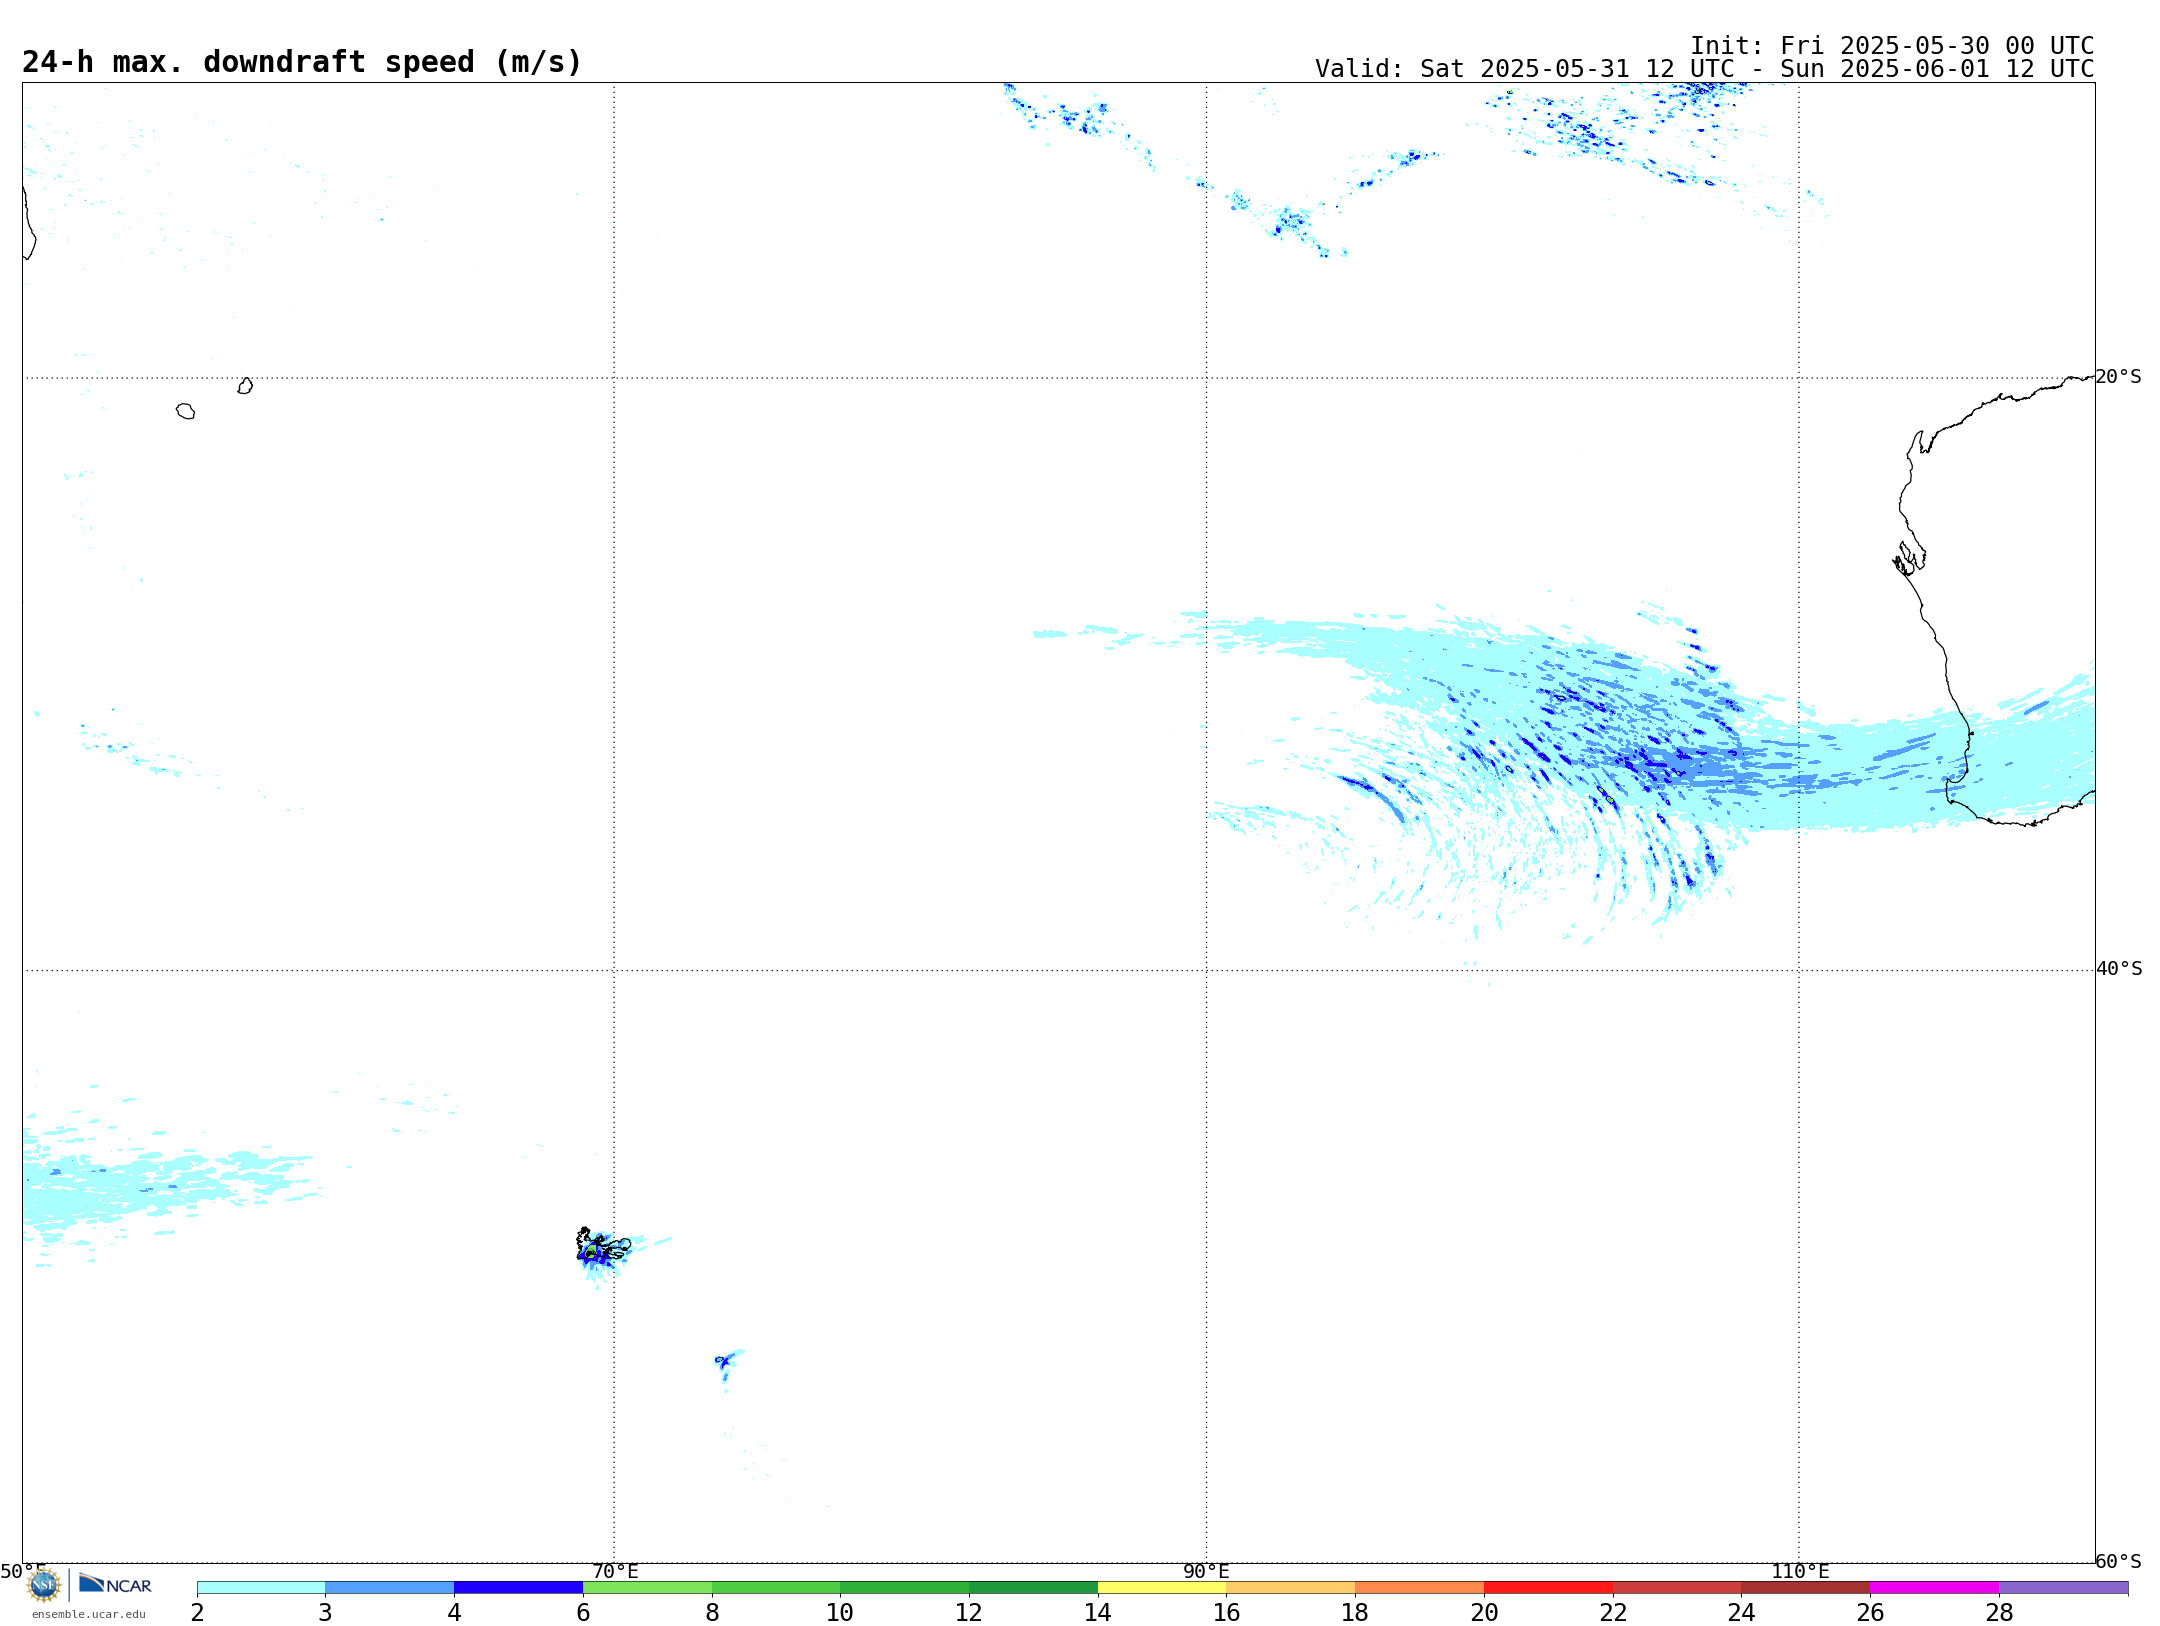Click the muted red 22-24 m/s swatch

tap(1677, 1587)
